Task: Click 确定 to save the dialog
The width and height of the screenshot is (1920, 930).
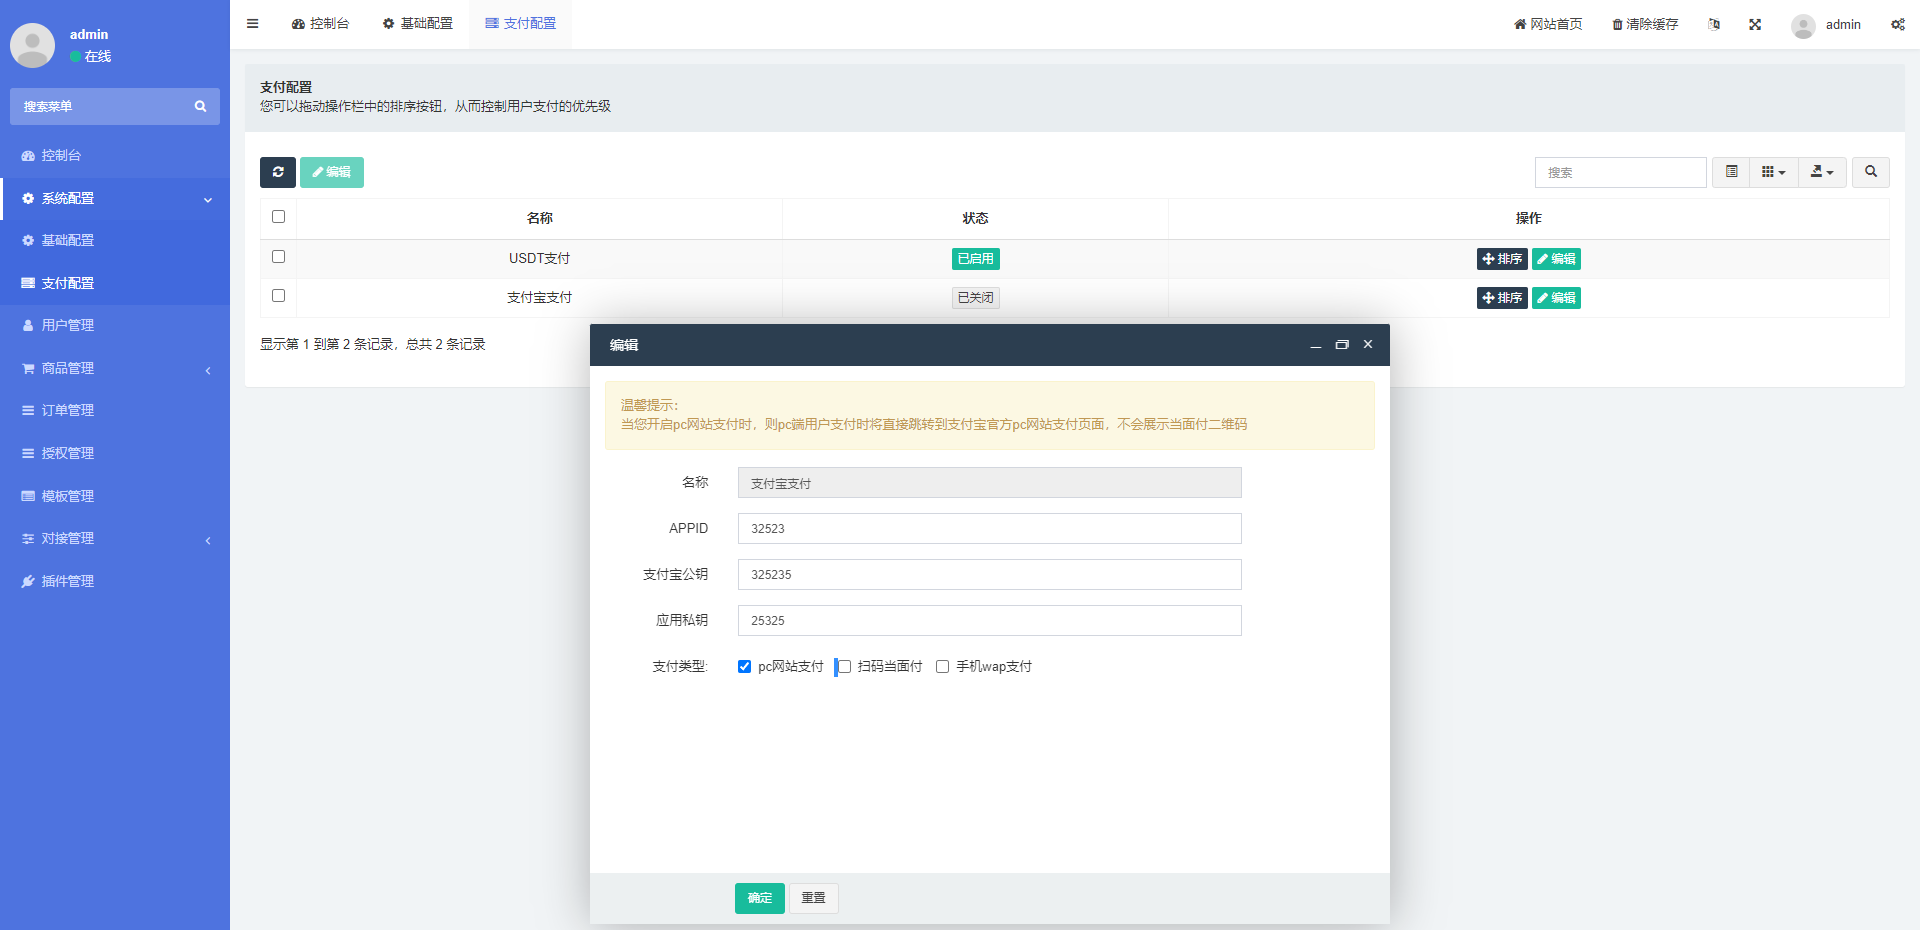Action: (760, 898)
